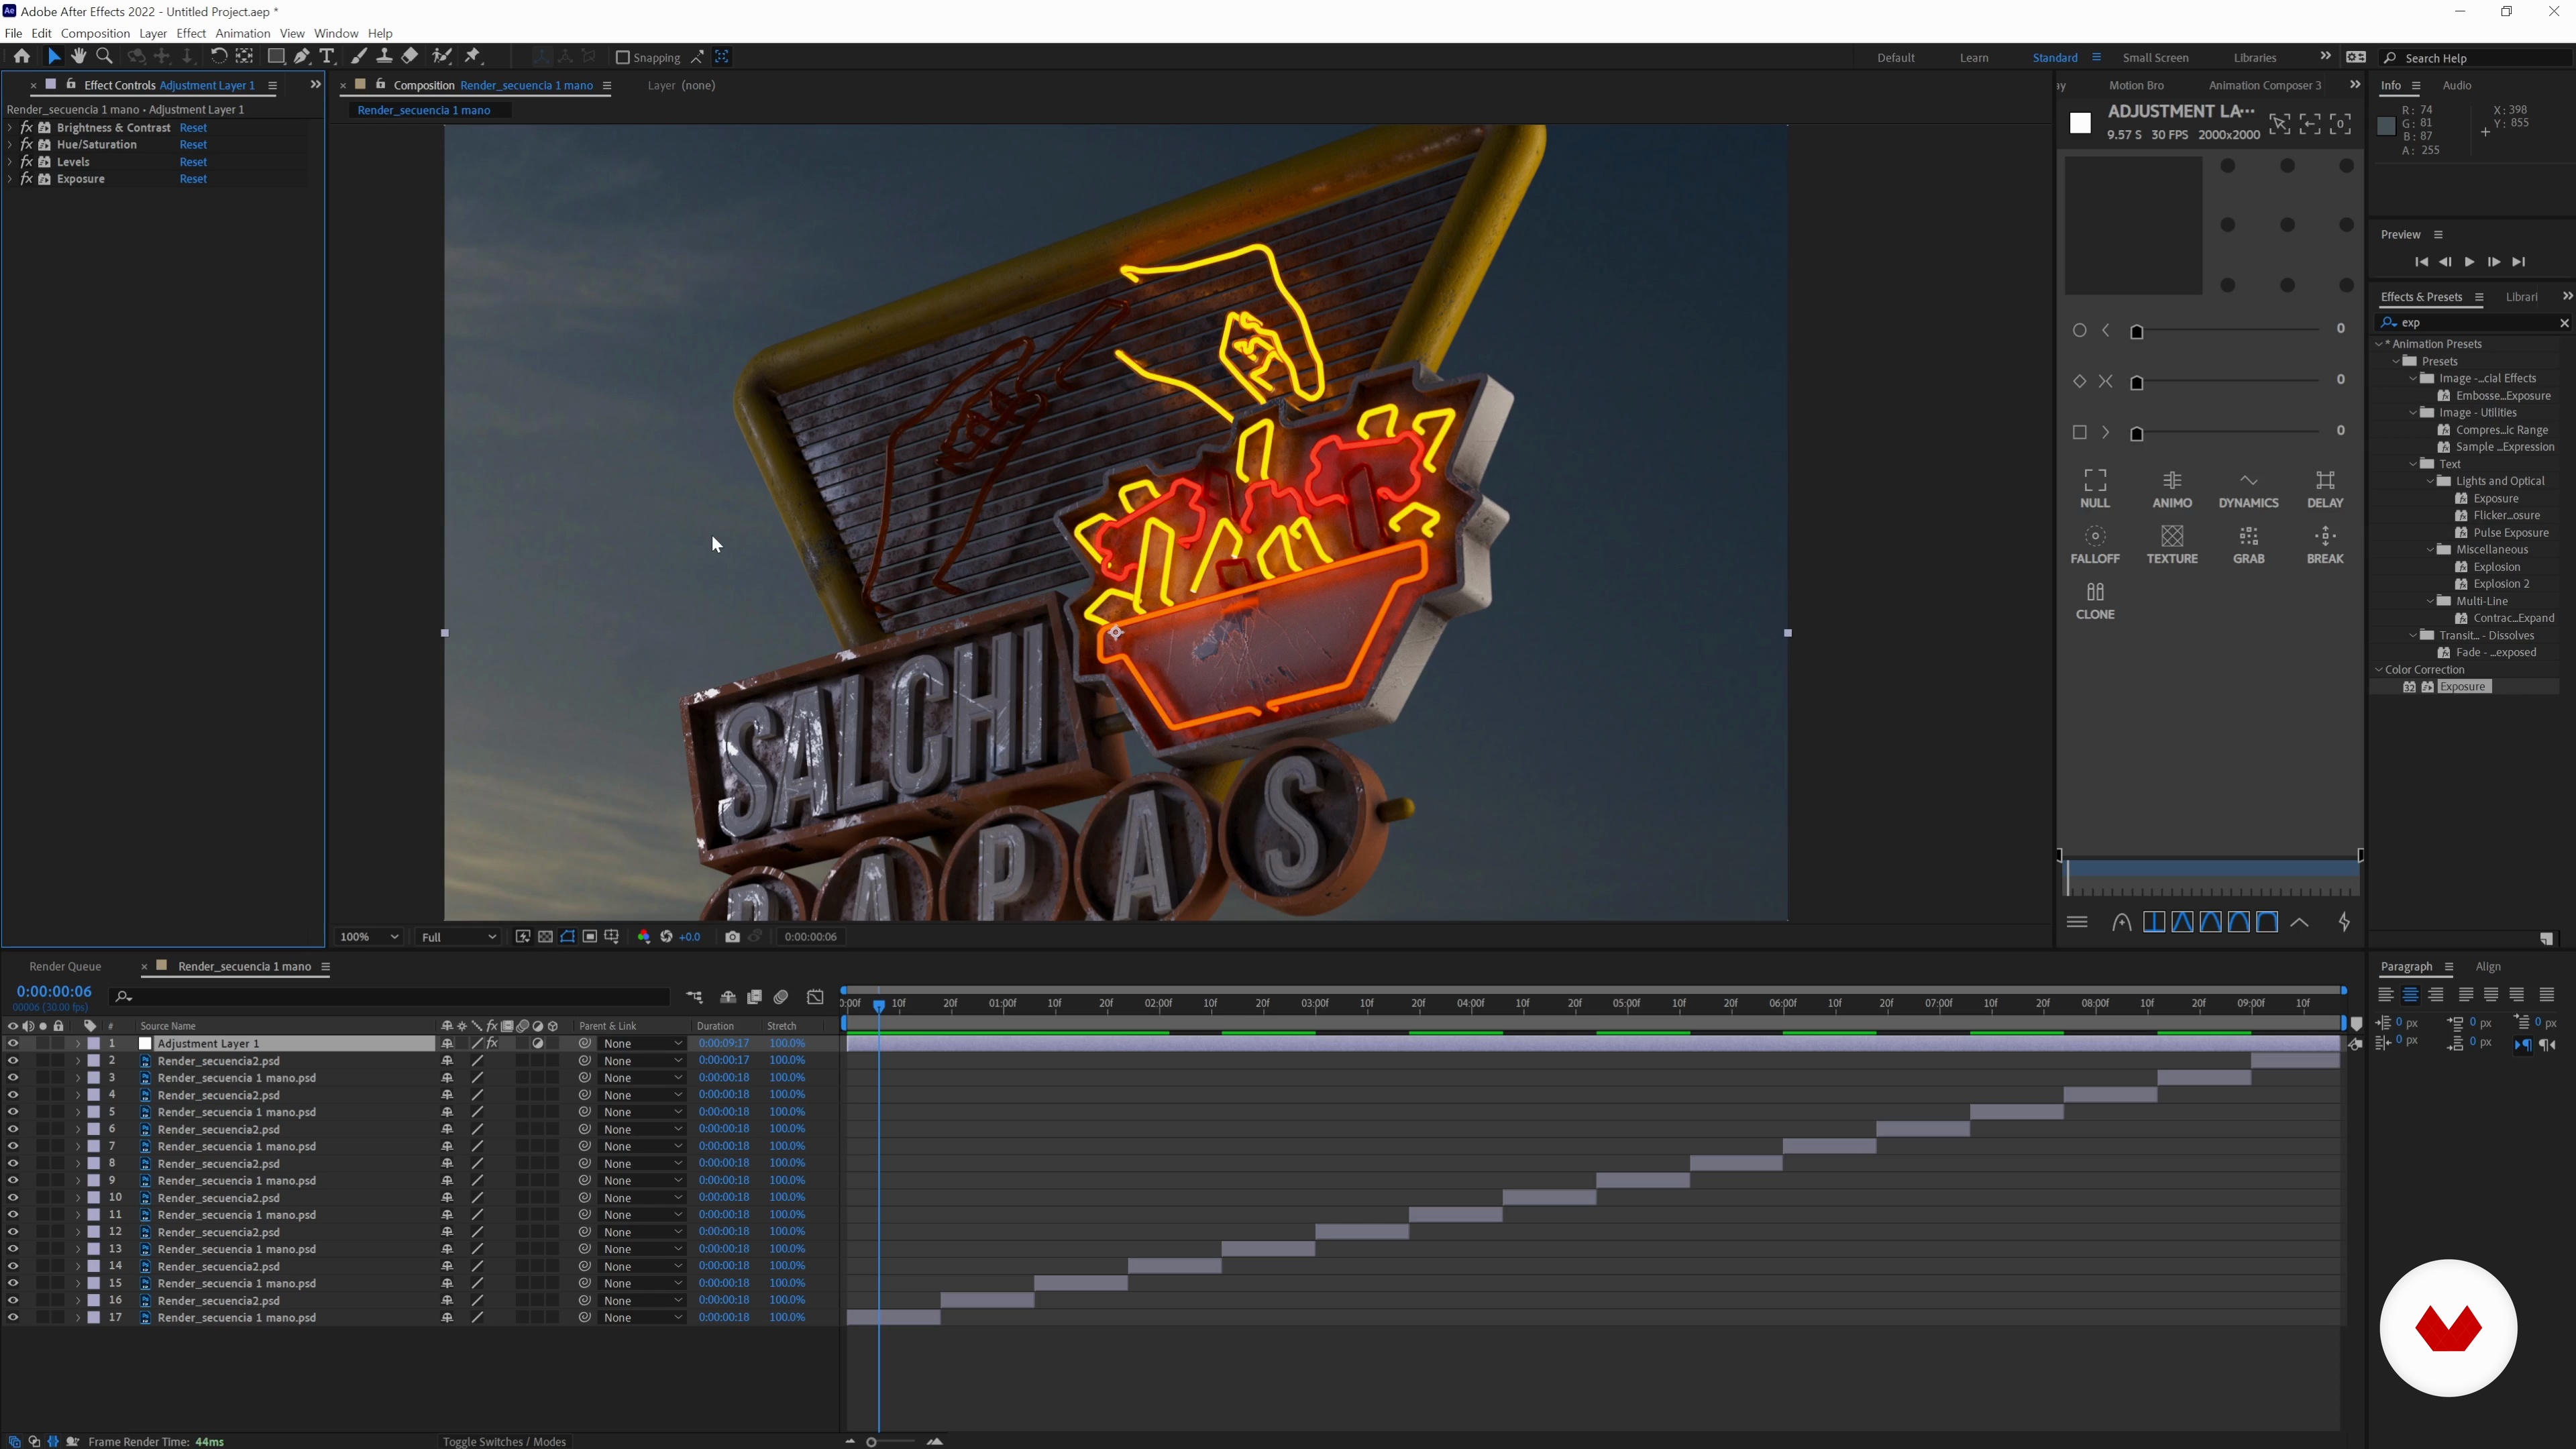The width and height of the screenshot is (2576, 1449).
Task: Click the timeline layer search field
Action: point(390,997)
